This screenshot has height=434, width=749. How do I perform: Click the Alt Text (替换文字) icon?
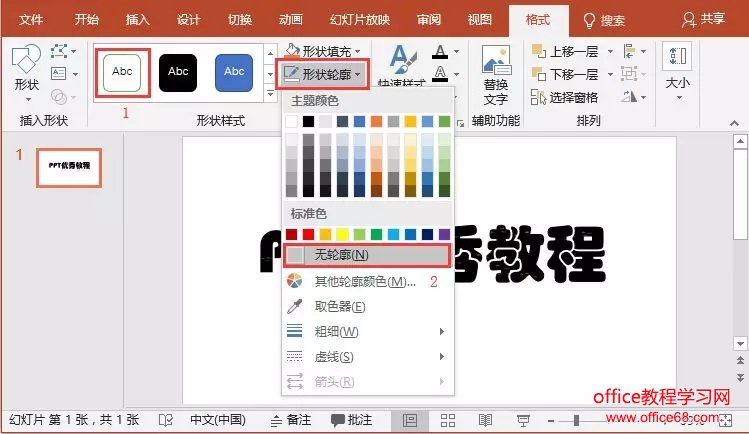[495, 74]
